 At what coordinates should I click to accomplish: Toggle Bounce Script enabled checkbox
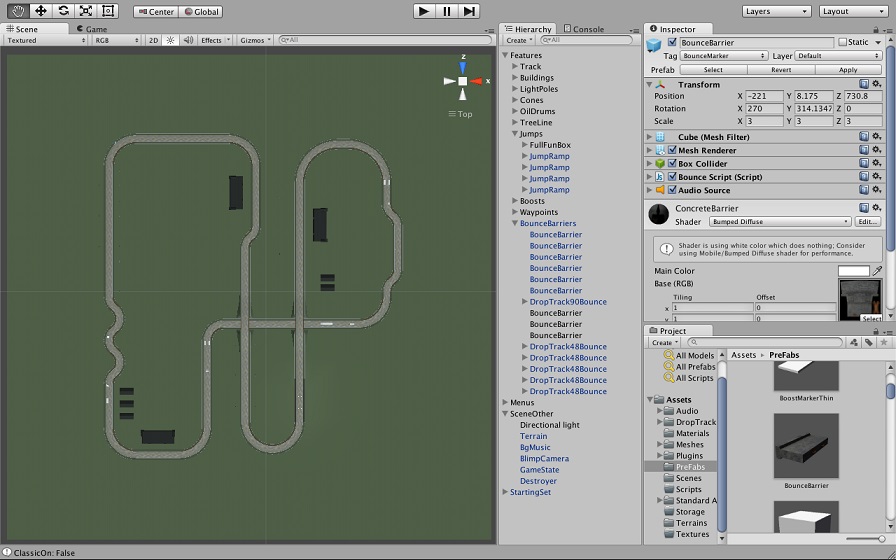[x=672, y=177]
